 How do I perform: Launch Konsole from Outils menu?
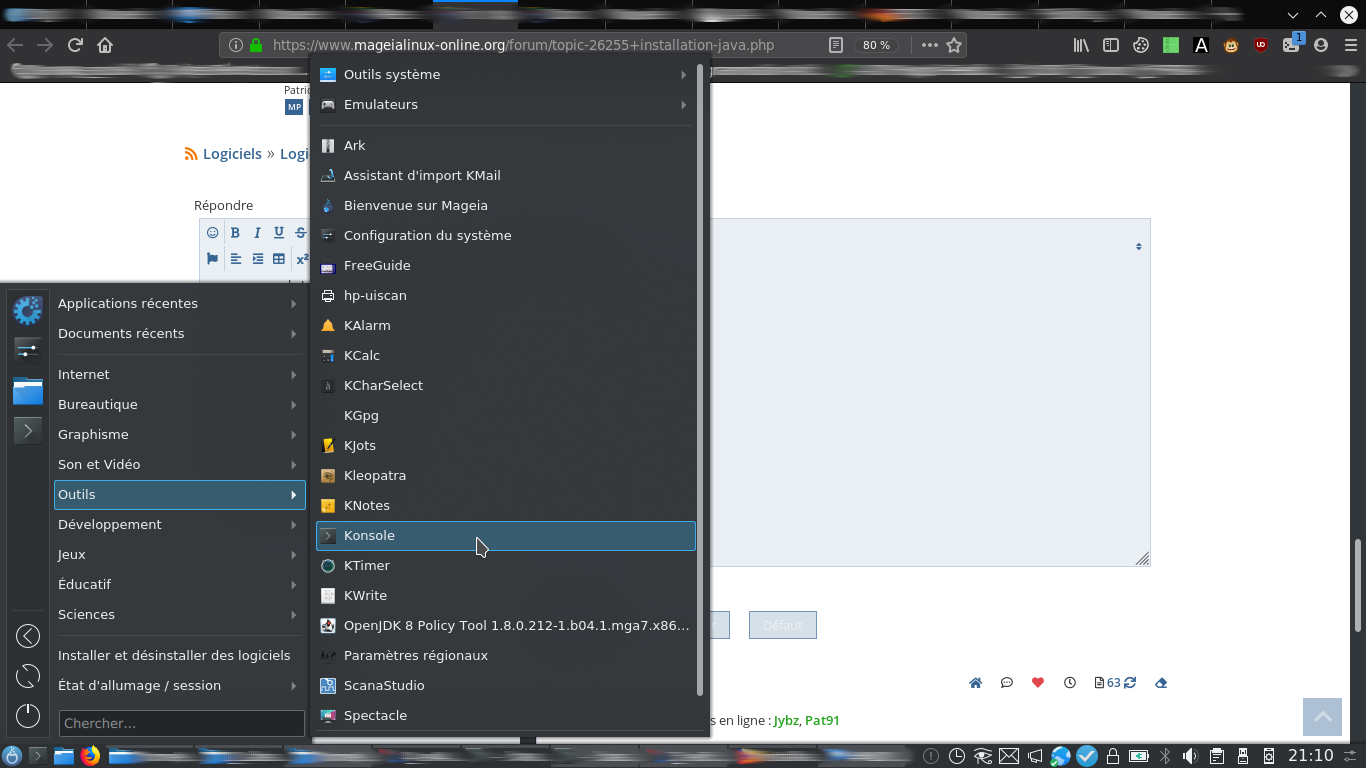coord(505,535)
